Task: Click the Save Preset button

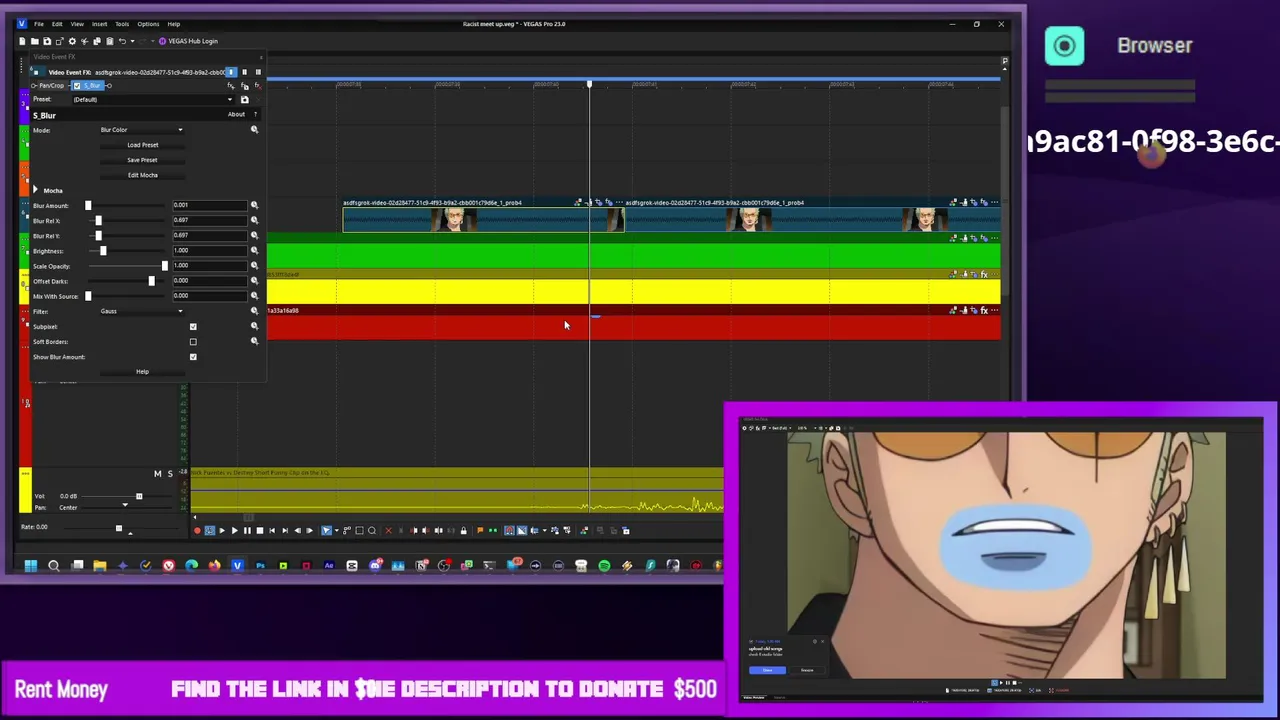Action: click(x=142, y=160)
